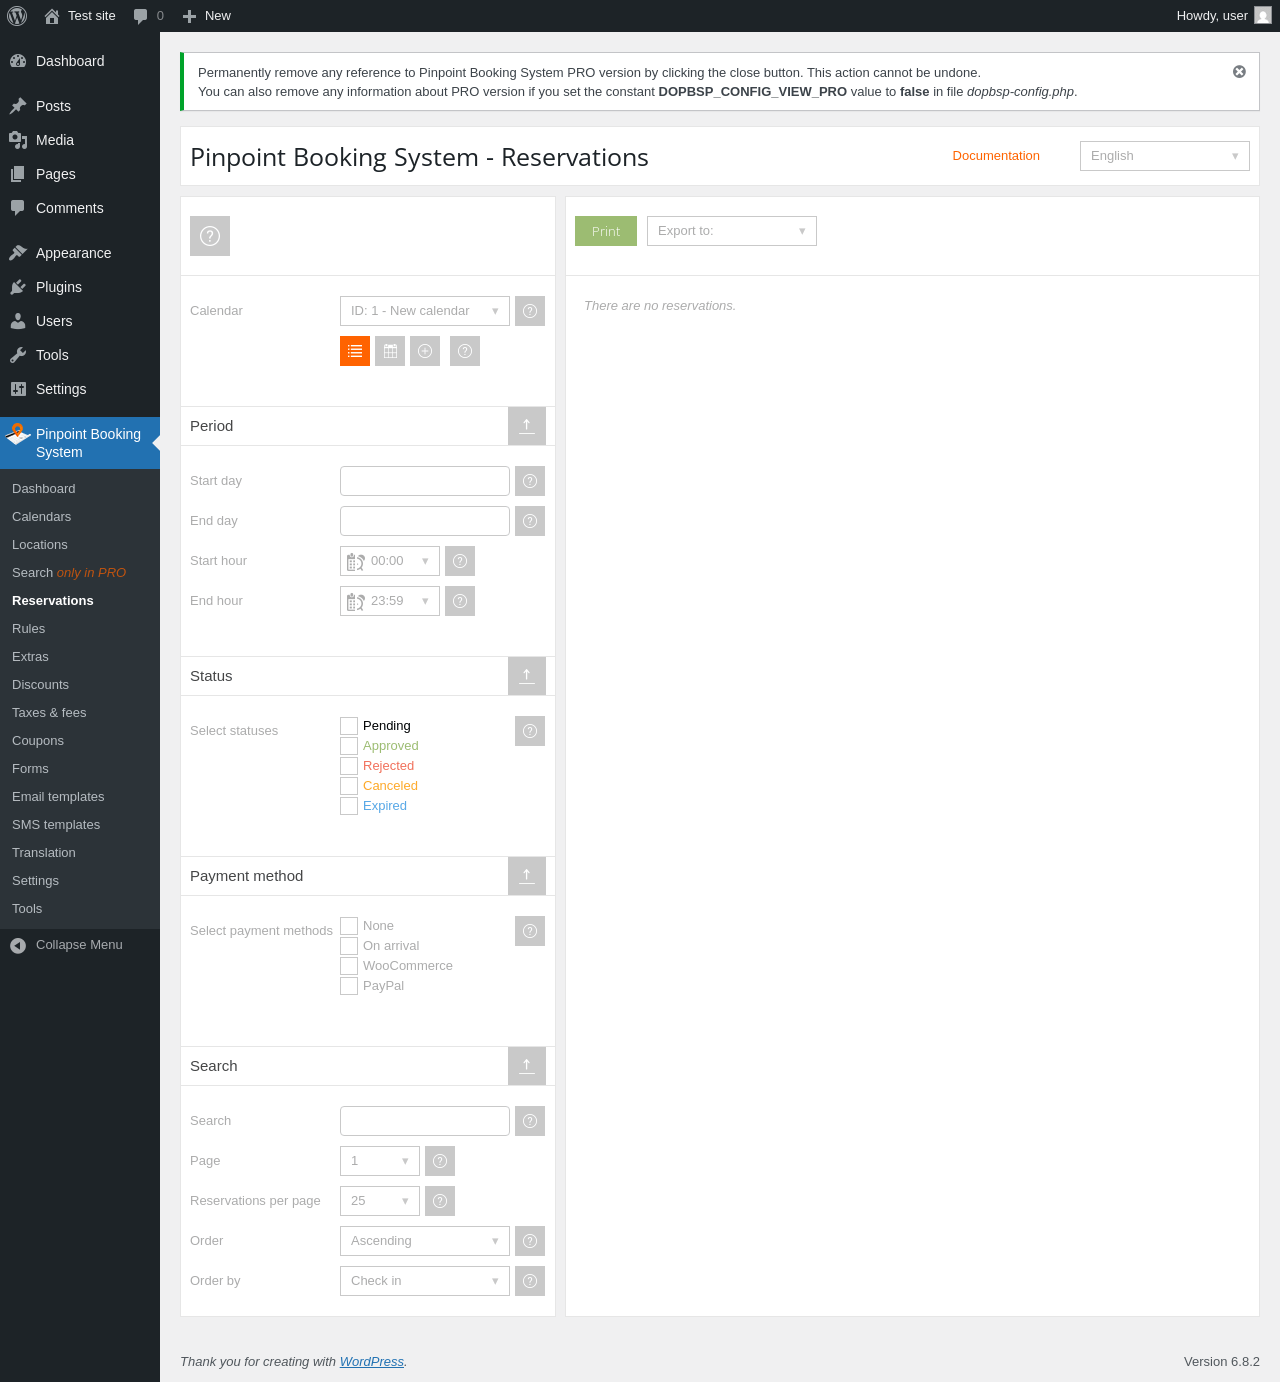Open the English language dropdown

[1165, 156]
